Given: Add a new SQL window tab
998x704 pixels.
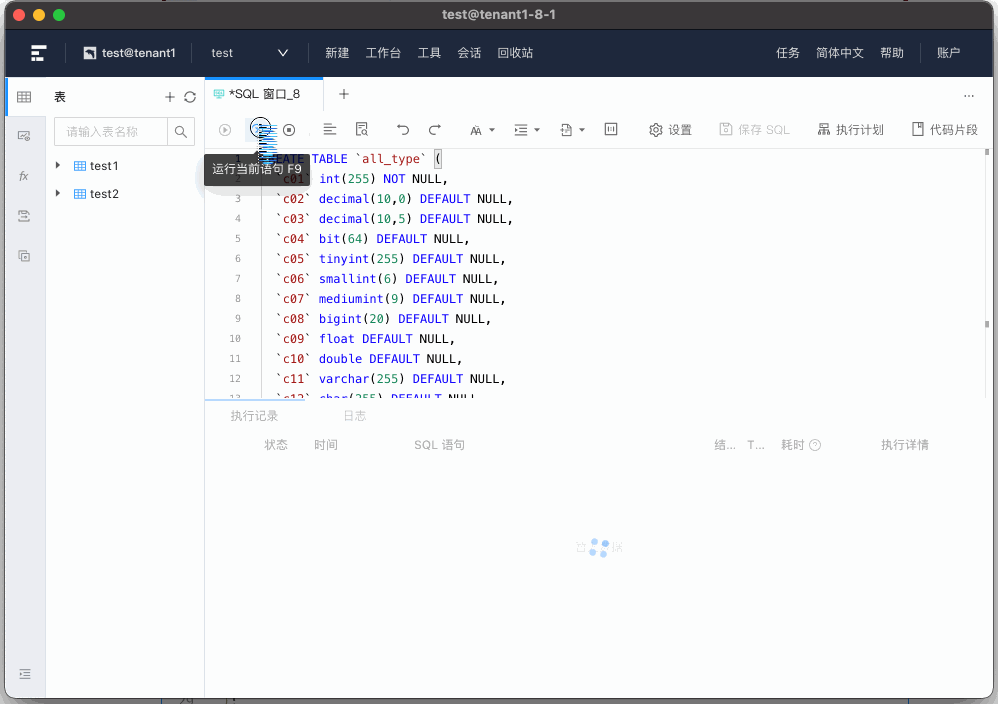Looking at the screenshot, I should coord(344,94).
